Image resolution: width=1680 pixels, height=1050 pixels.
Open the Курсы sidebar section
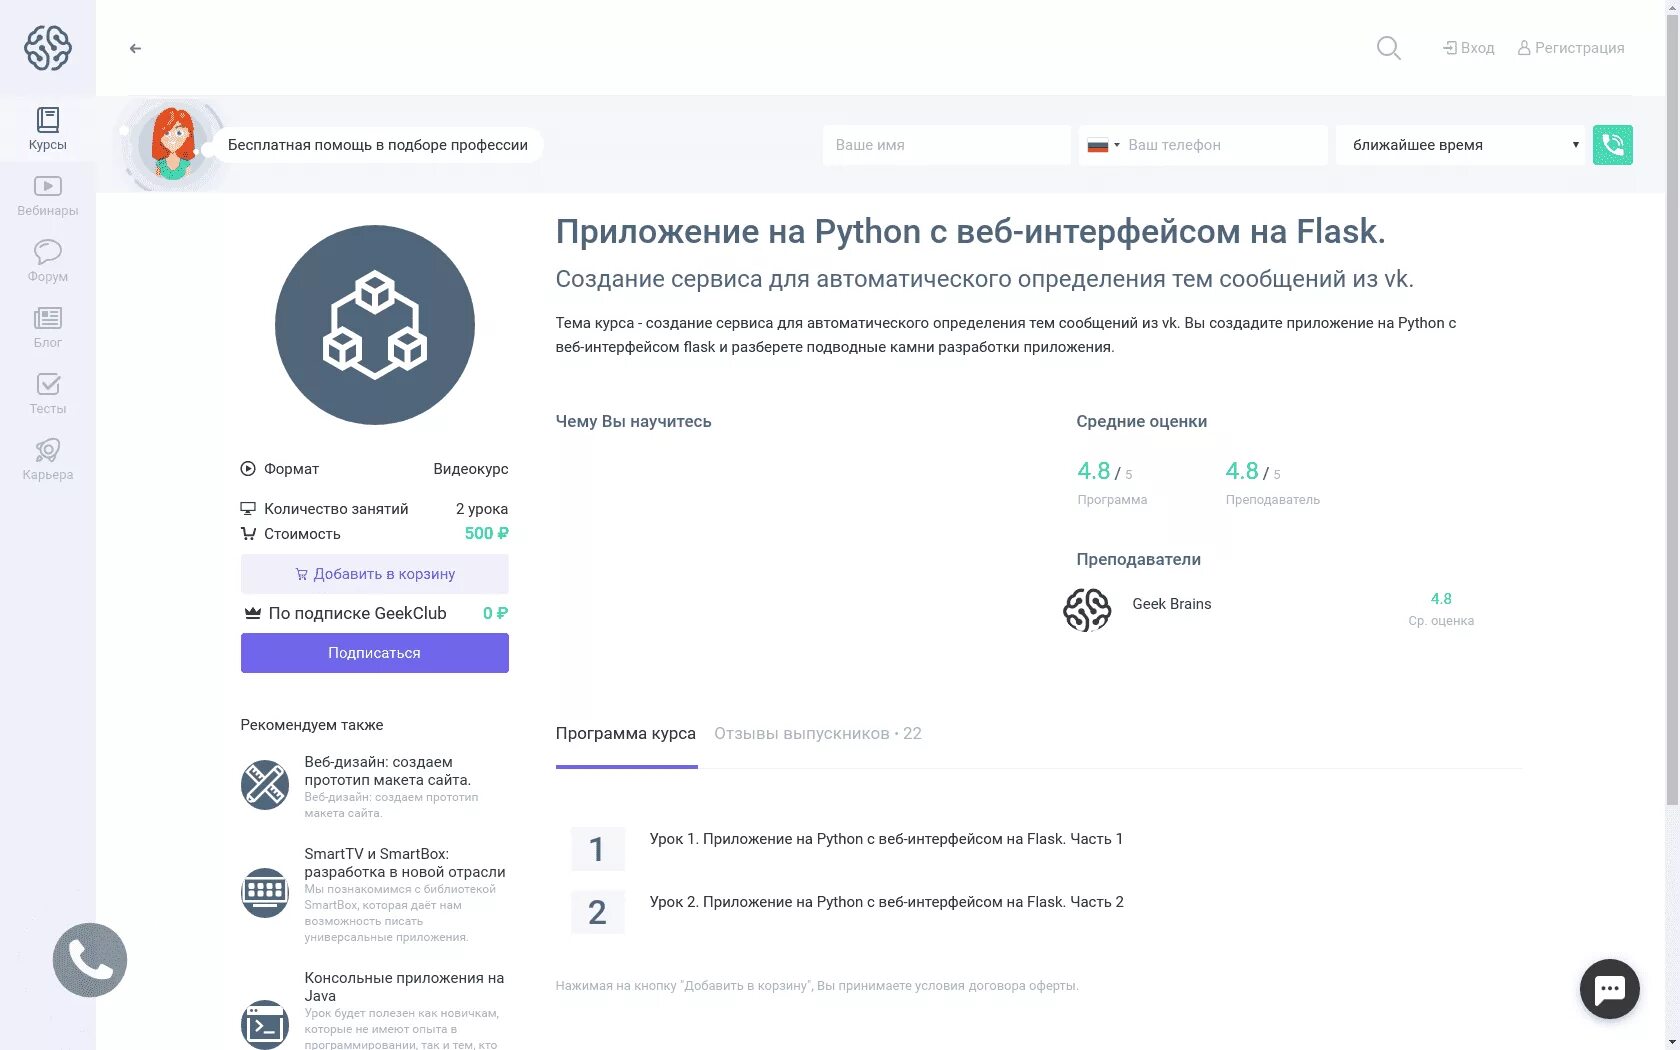[48, 129]
